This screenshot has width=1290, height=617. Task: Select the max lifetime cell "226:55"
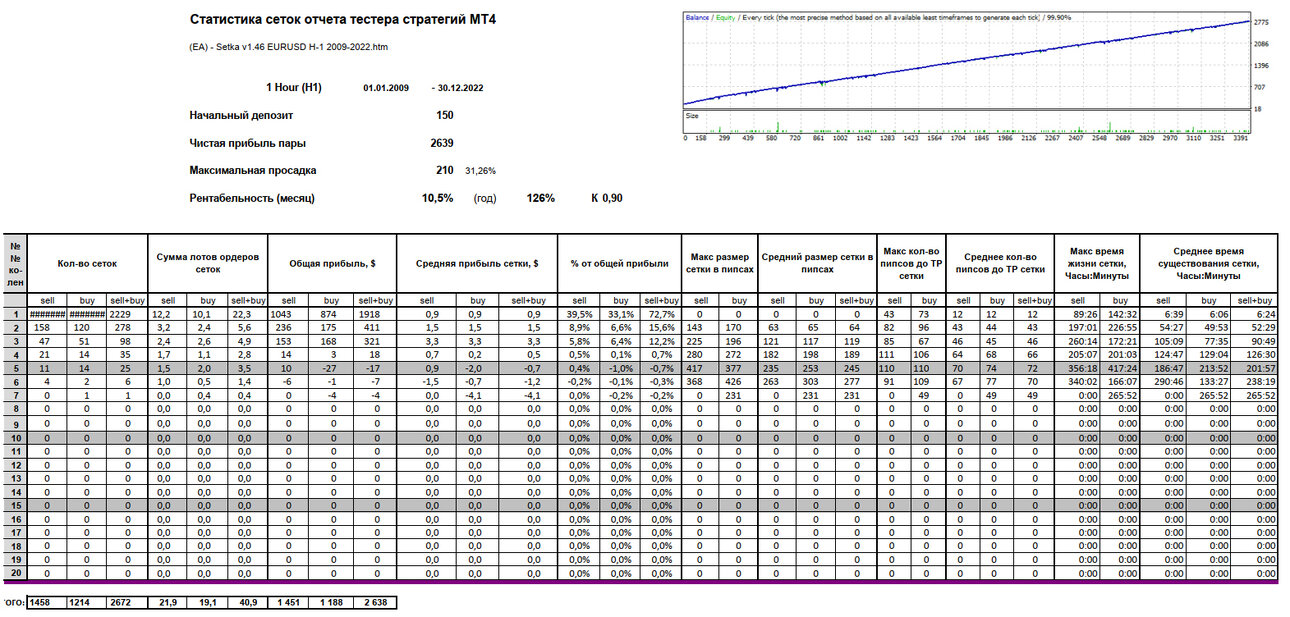coord(1121,327)
